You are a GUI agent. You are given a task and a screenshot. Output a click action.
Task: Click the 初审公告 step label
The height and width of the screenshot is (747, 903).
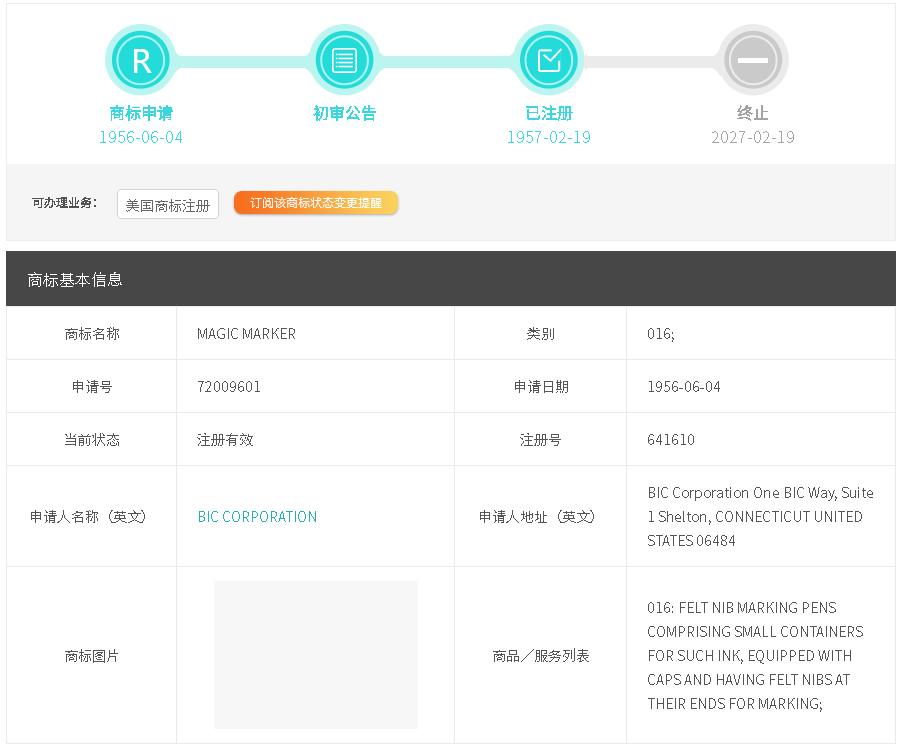point(345,113)
